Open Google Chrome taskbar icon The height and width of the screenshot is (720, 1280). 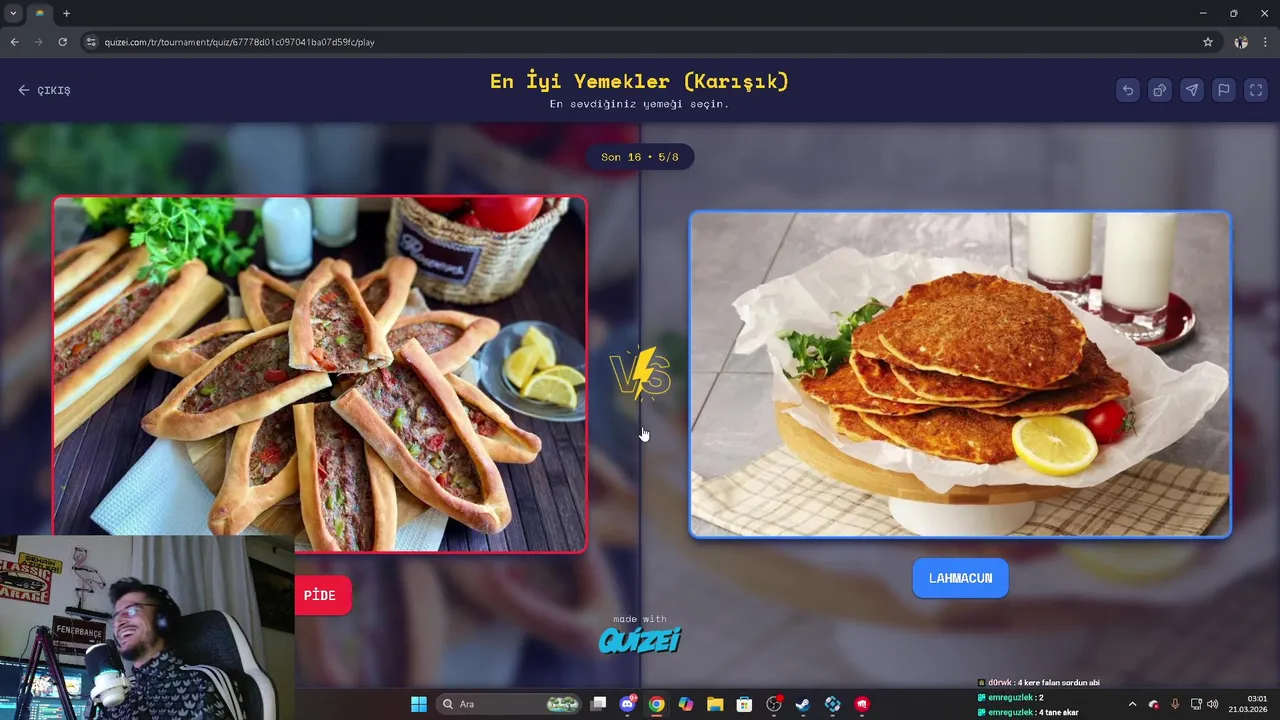pyautogui.click(x=656, y=704)
